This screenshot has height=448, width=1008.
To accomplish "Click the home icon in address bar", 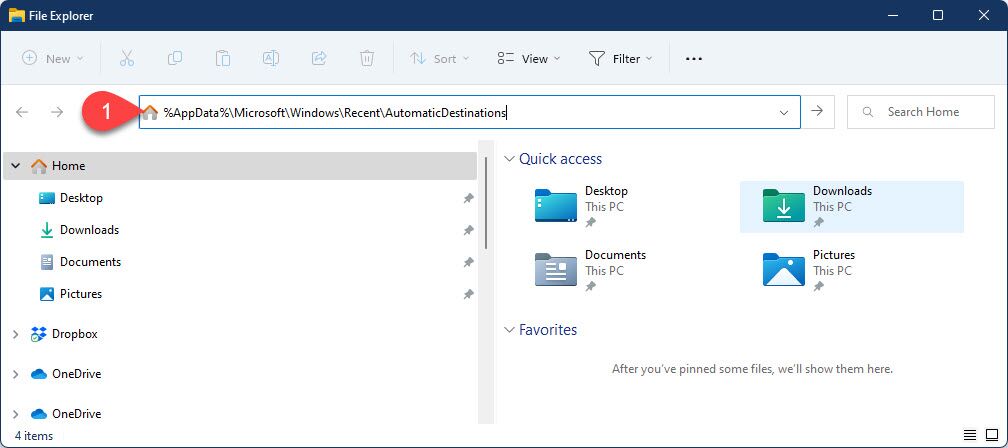I will [150, 112].
